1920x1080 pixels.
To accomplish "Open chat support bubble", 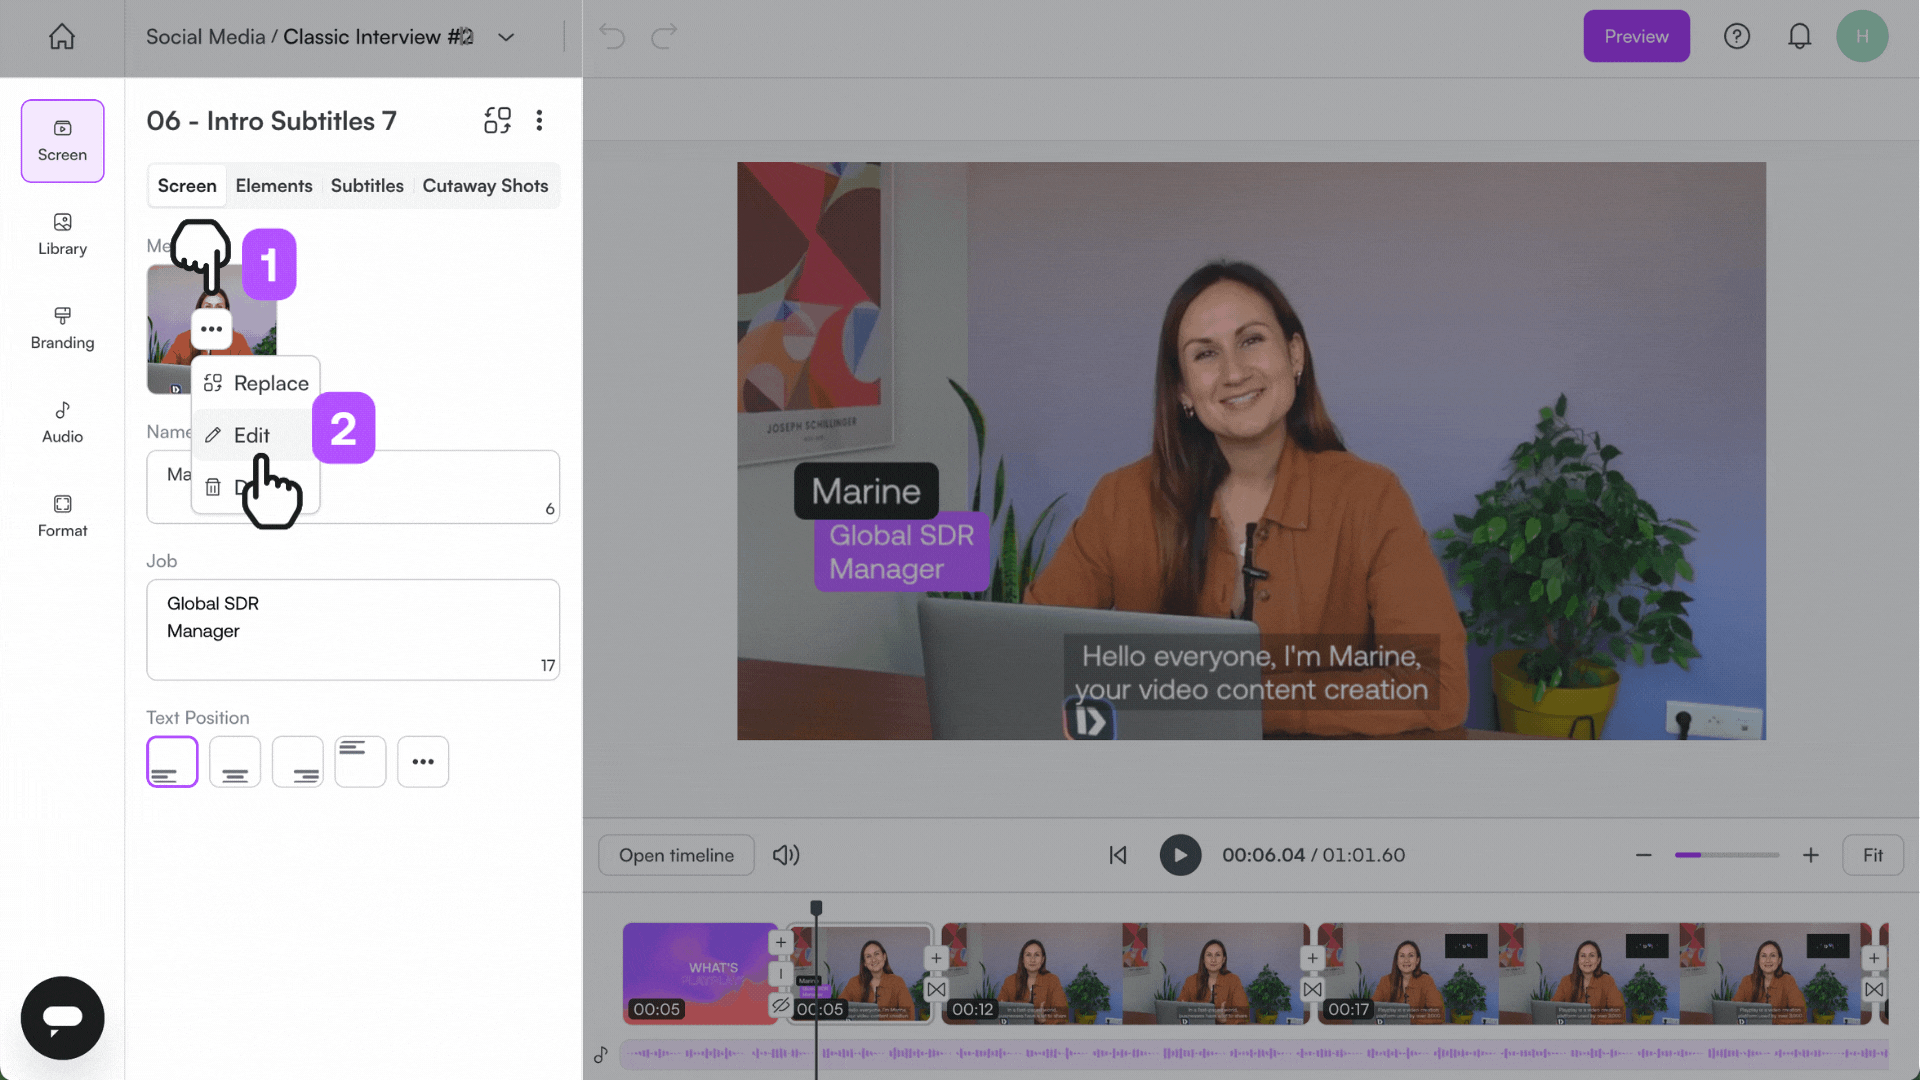I will (62, 1017).
